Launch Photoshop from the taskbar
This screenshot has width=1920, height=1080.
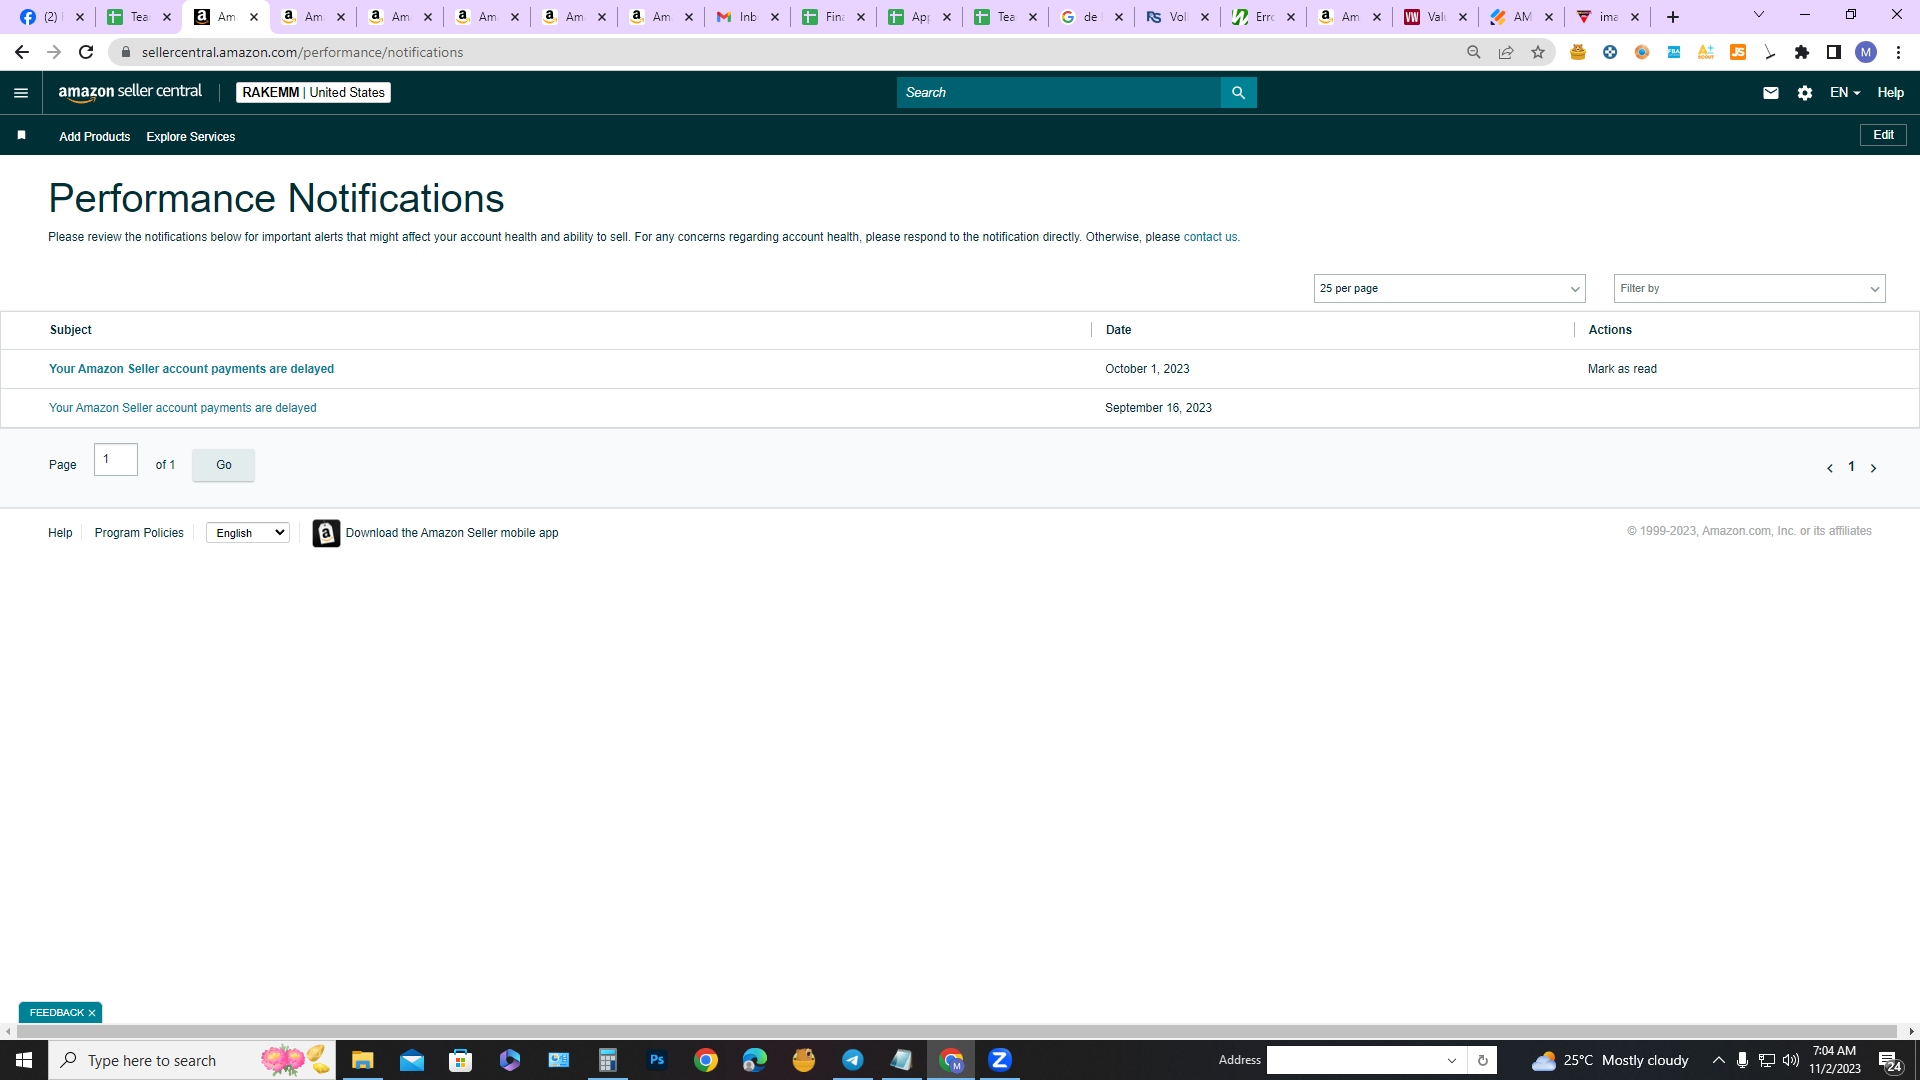(x=657, y=1060)
